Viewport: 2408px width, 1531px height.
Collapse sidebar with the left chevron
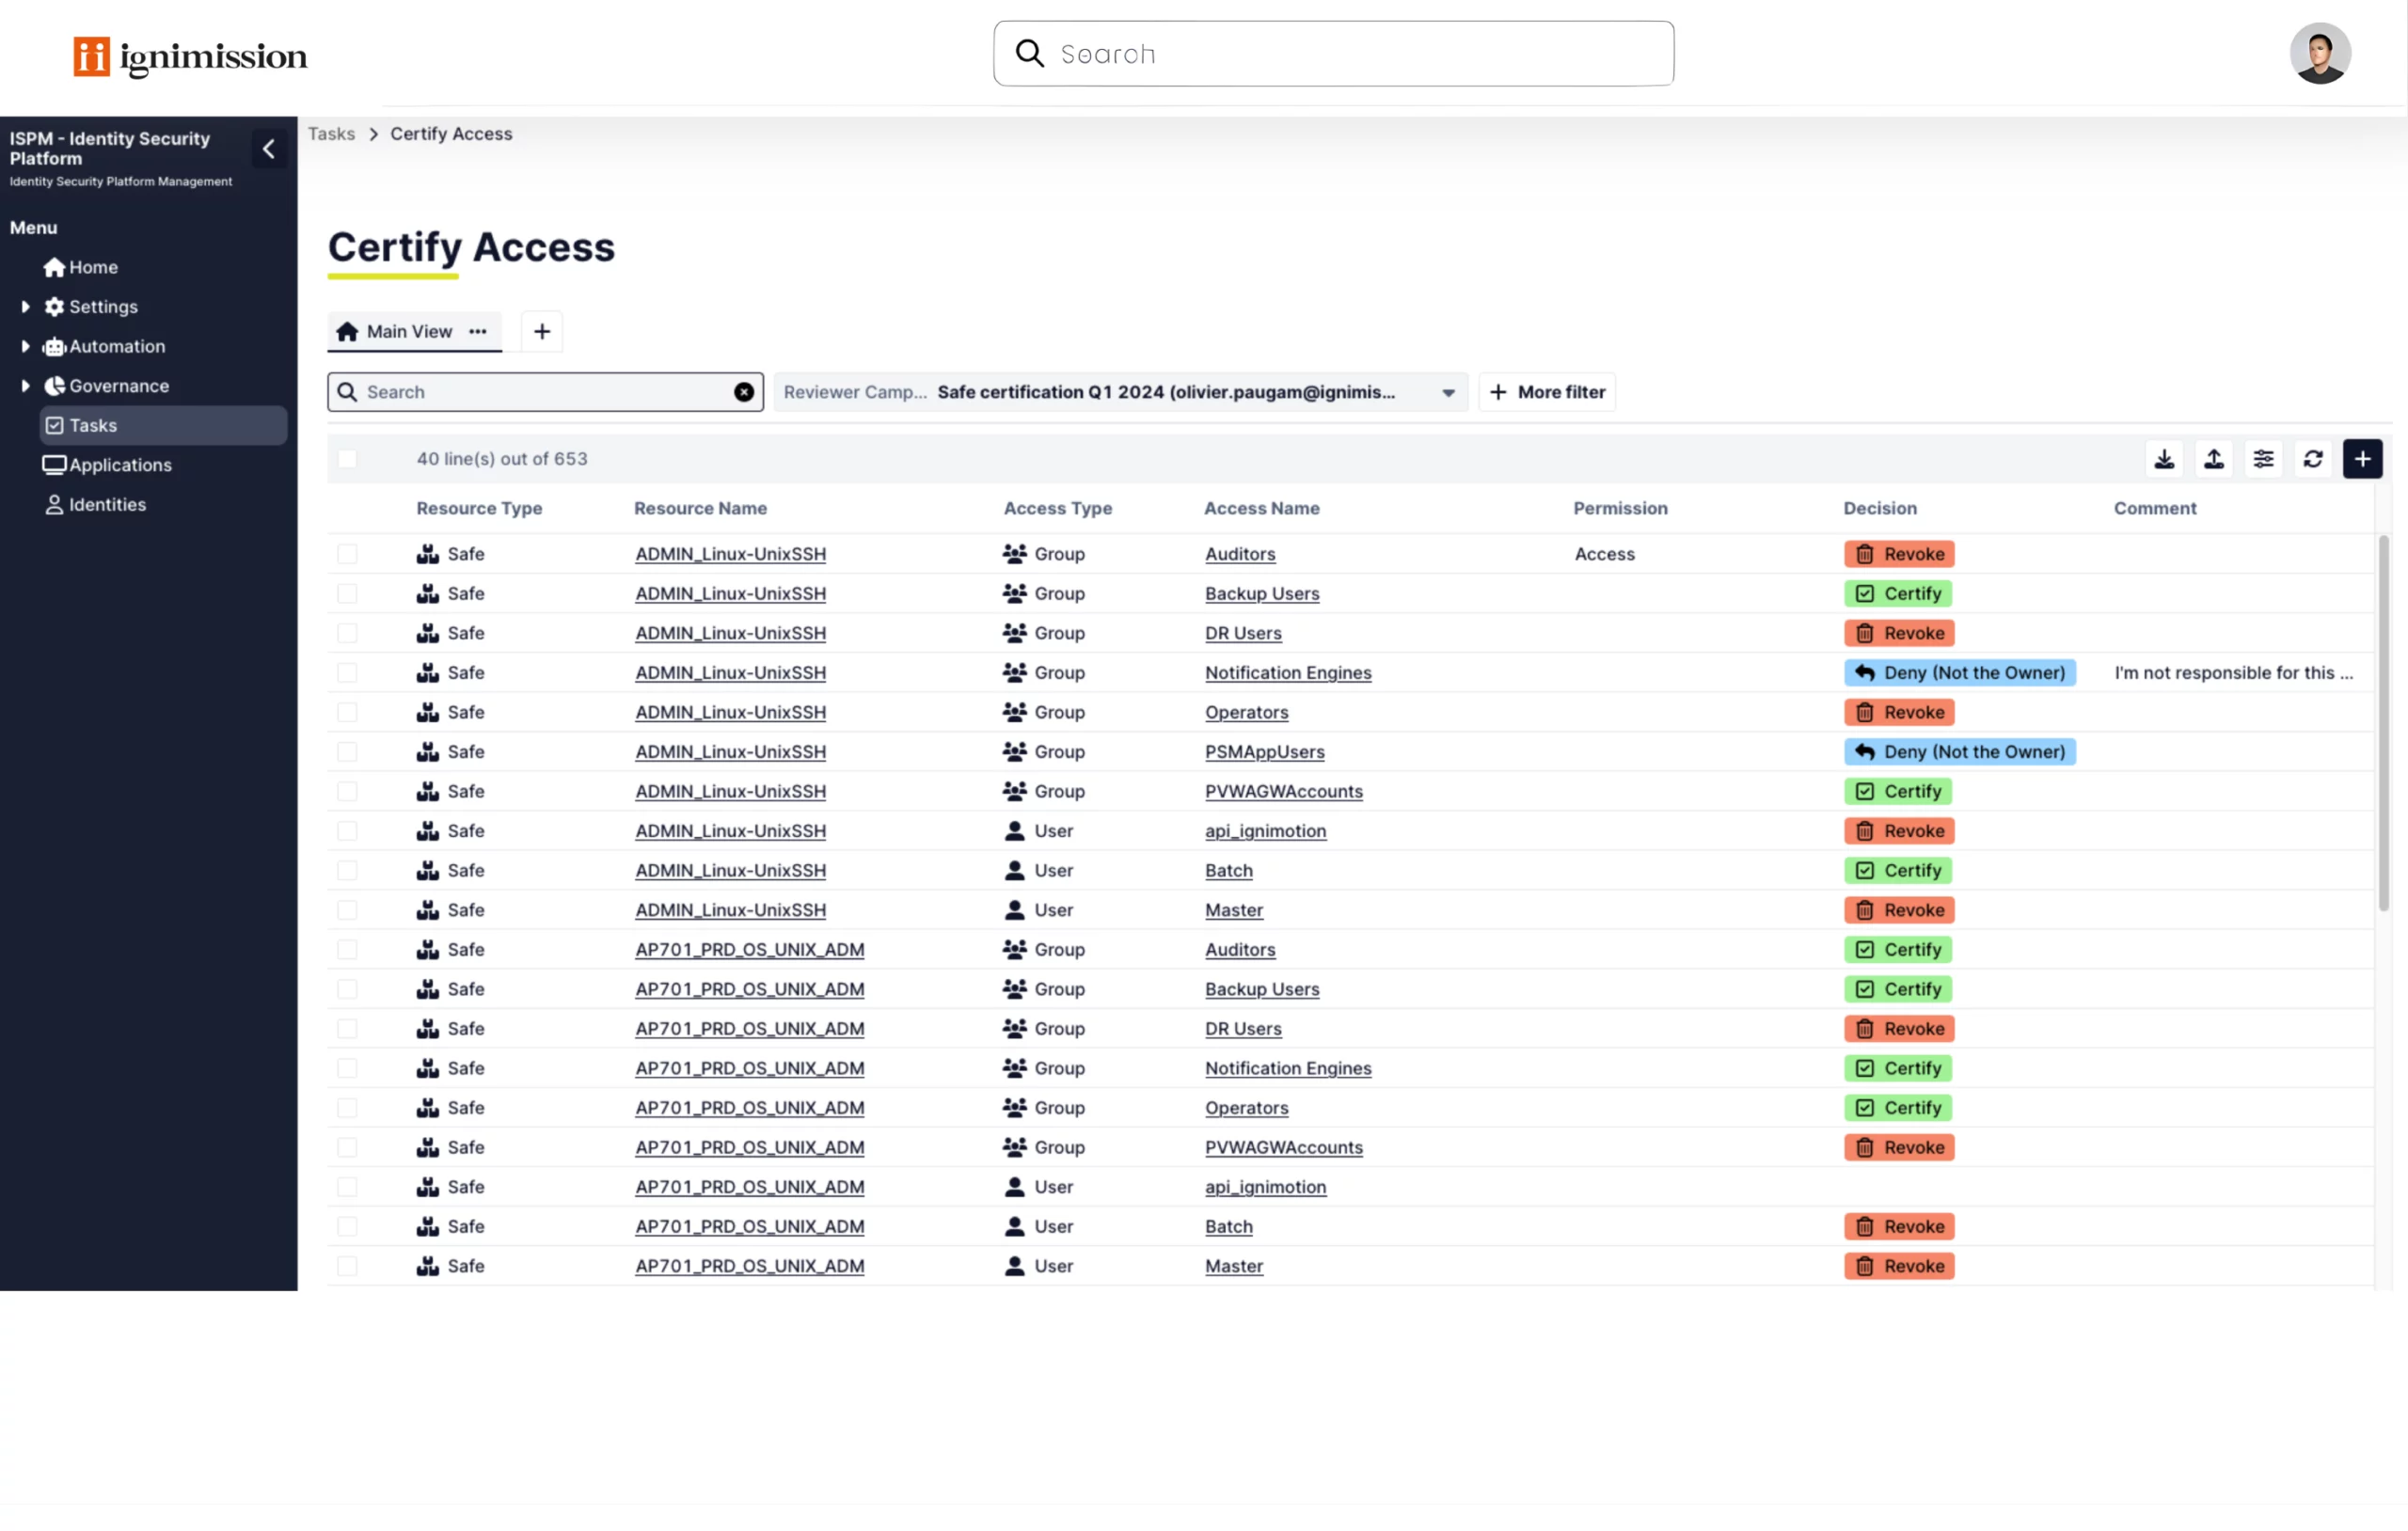[268, 149]
